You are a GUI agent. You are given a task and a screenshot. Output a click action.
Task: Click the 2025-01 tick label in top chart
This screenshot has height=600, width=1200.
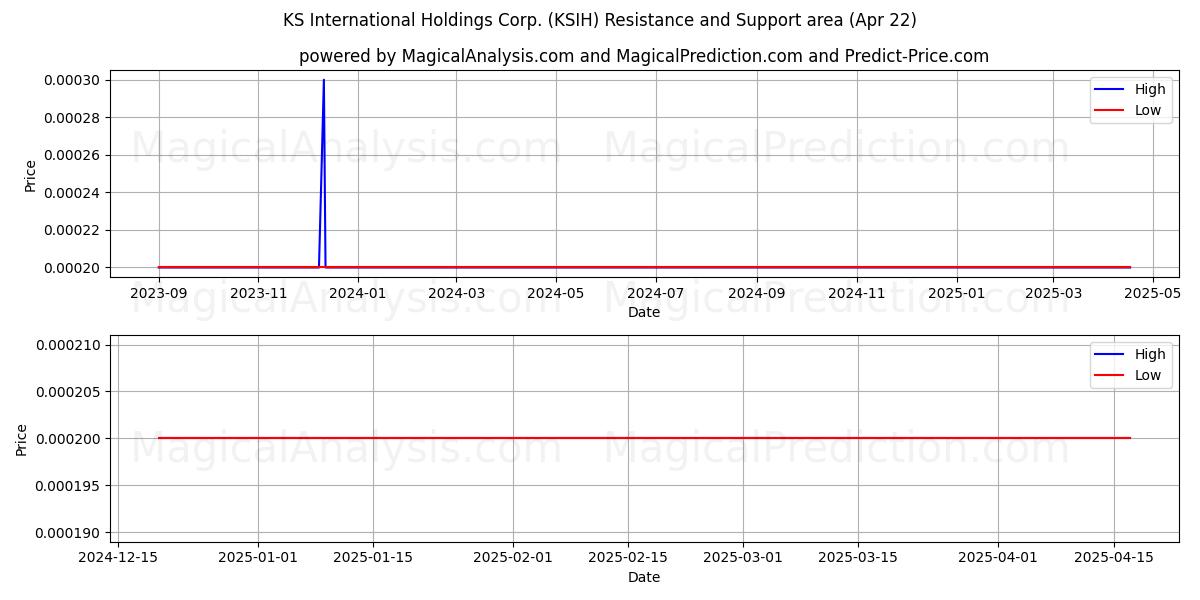click(x=957, y=293)
